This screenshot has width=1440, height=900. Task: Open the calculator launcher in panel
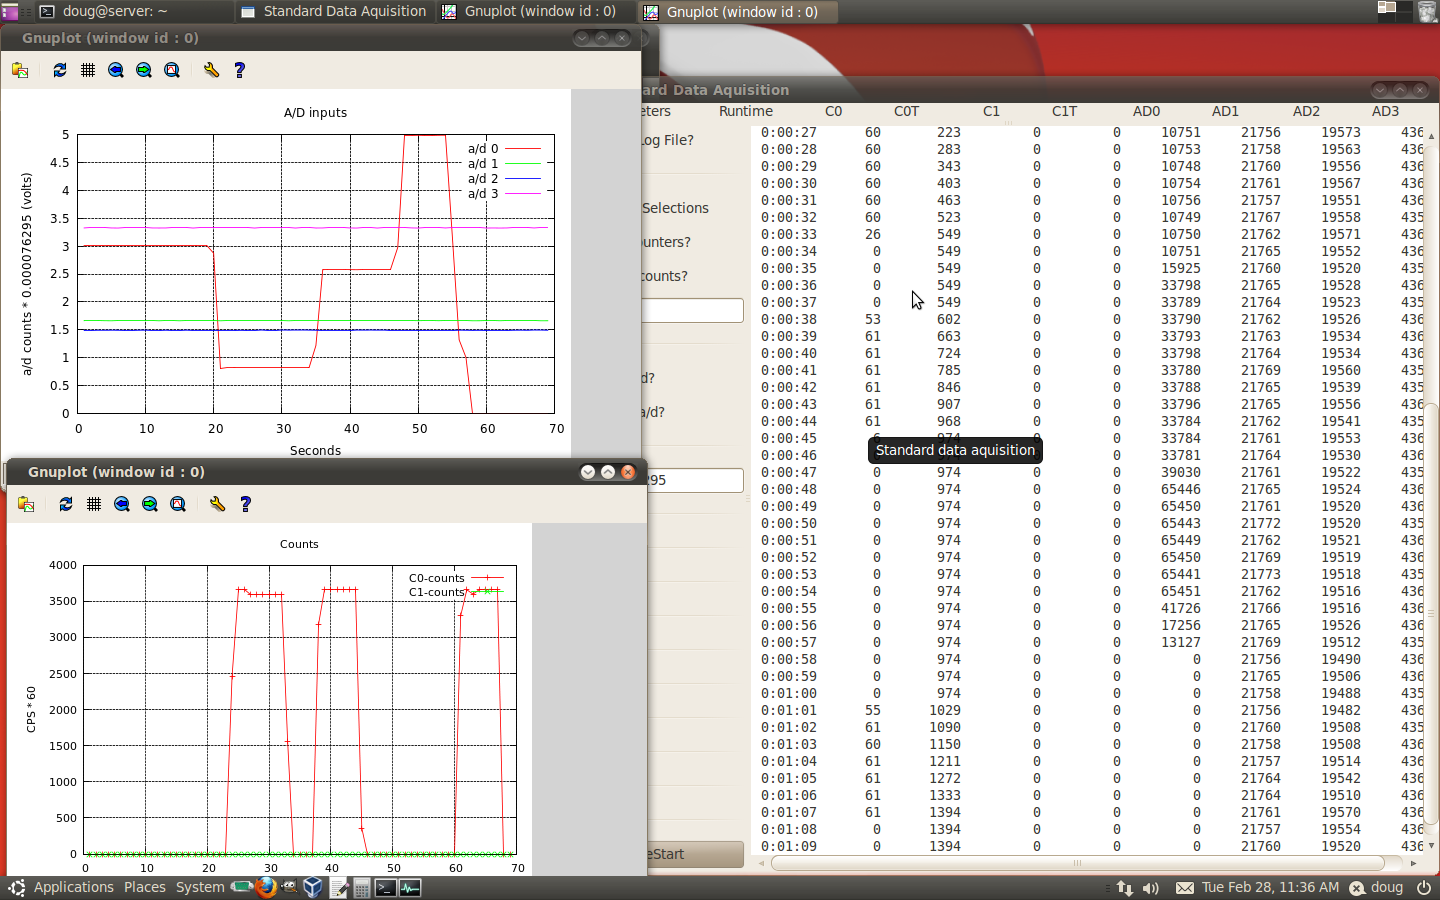click(x=362, y=887)
